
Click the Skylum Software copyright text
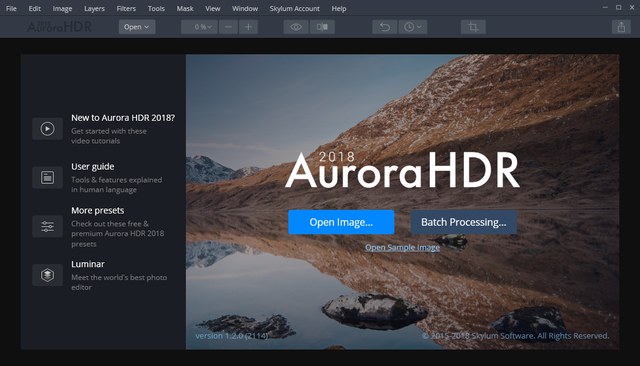tap(516, 336)
